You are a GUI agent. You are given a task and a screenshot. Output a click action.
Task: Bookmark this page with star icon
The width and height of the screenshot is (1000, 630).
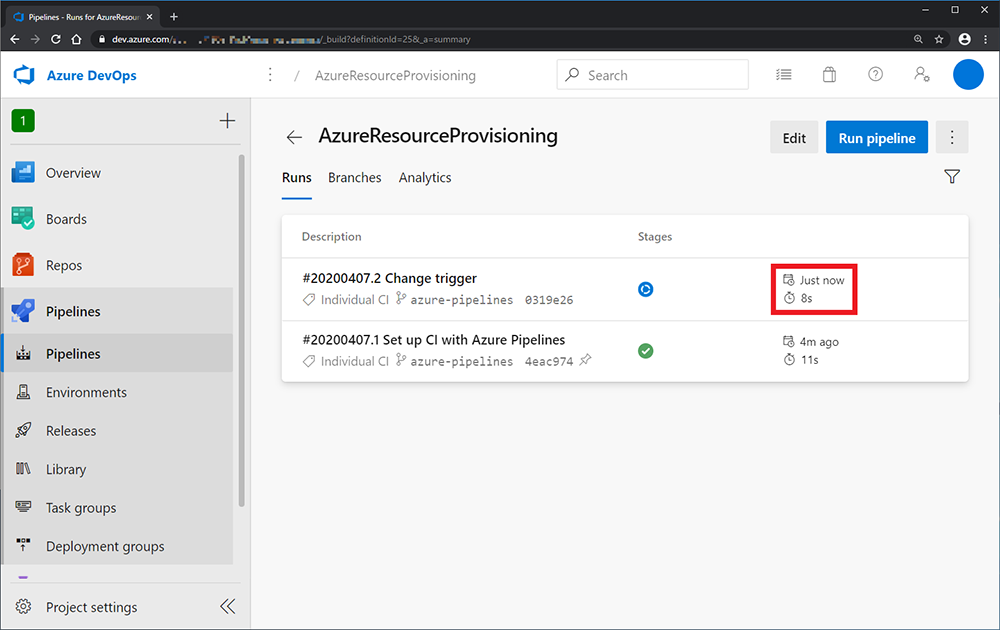[939, 39]
